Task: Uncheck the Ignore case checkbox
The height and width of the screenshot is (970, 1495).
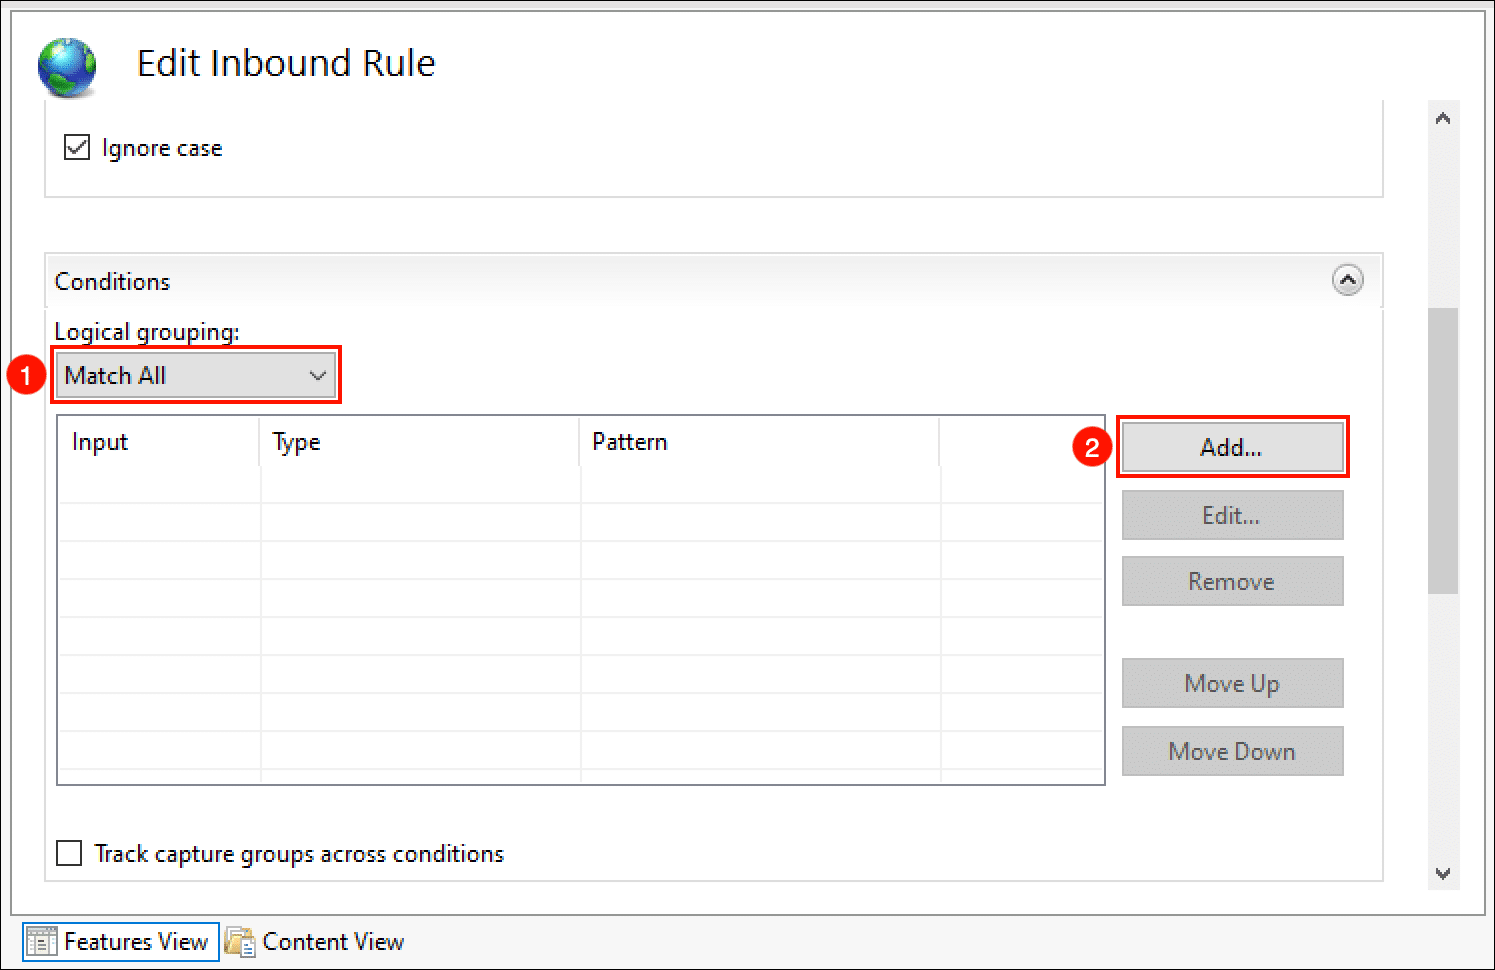Action: coord(77,148)
